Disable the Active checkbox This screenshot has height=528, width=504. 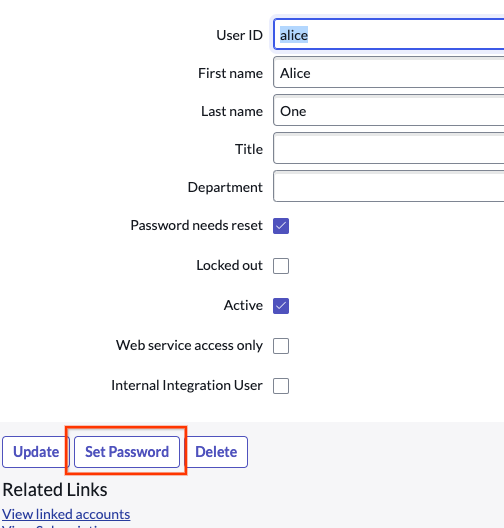[281, 306]
